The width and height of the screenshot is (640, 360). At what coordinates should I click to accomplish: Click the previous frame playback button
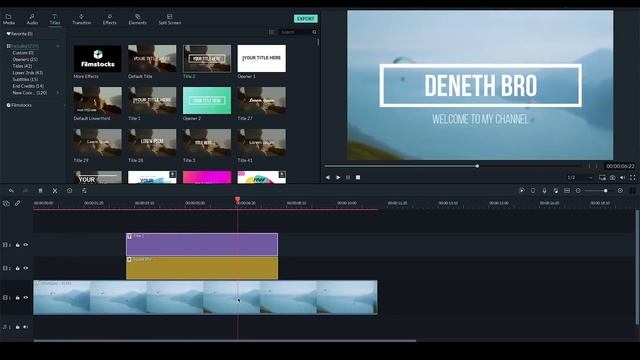click(x=327, y=177)
